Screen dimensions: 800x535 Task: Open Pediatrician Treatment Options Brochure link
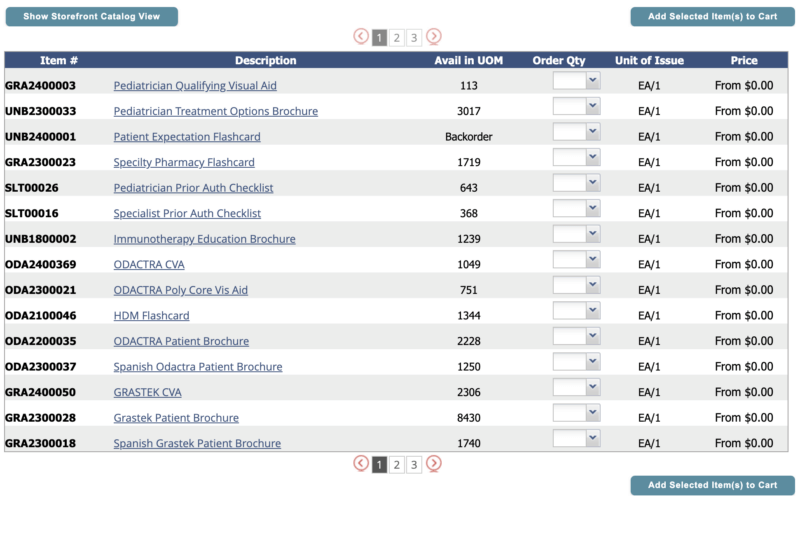[215, 111]
